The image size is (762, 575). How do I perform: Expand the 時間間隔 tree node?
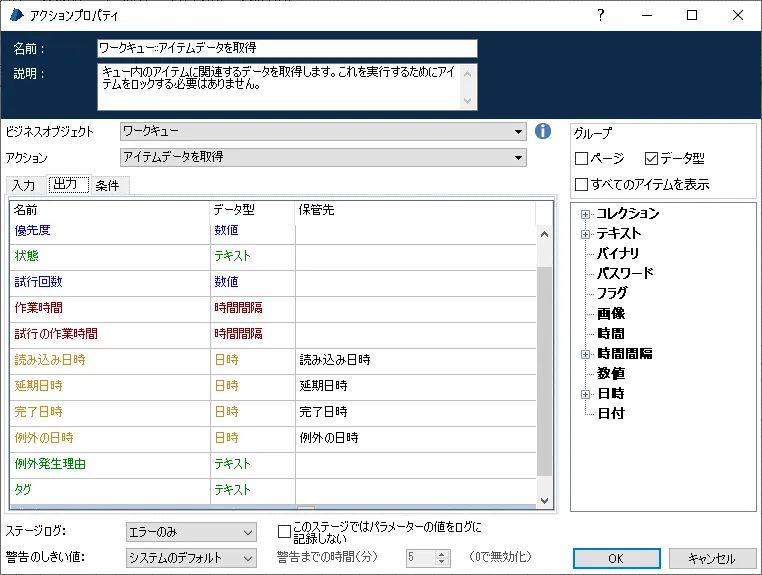point(586,354)
